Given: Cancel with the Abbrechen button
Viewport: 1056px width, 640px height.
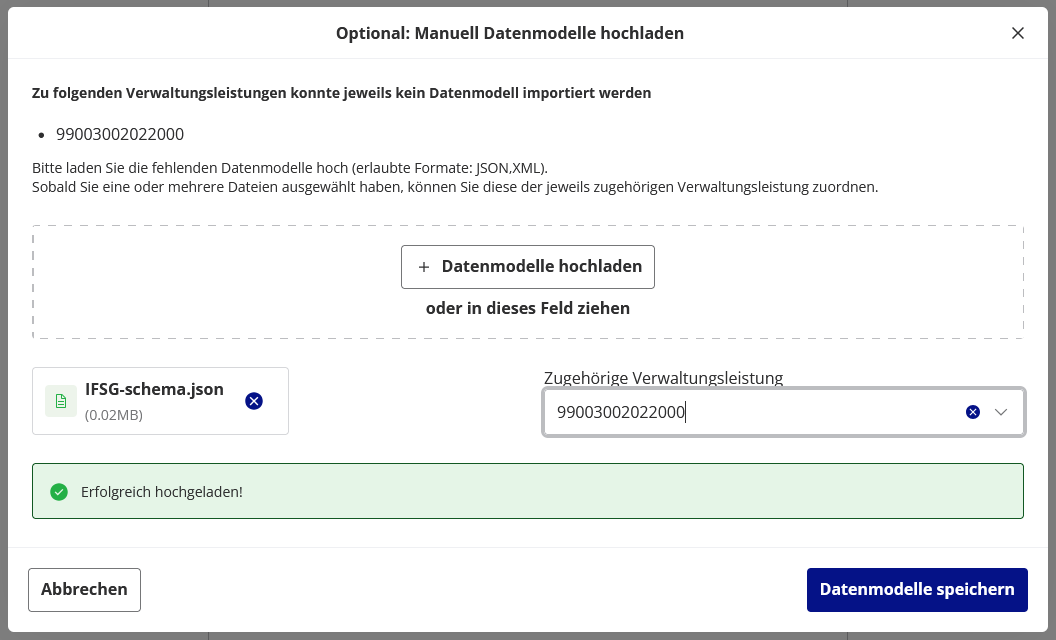Looking at the screenshot, I should [x=84, y=589].
